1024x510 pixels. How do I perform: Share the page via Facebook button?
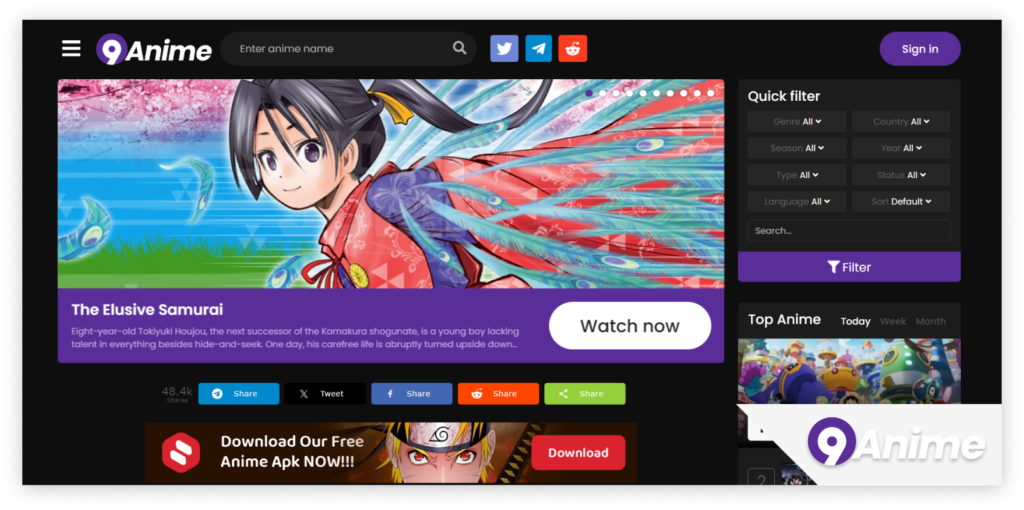411,394
